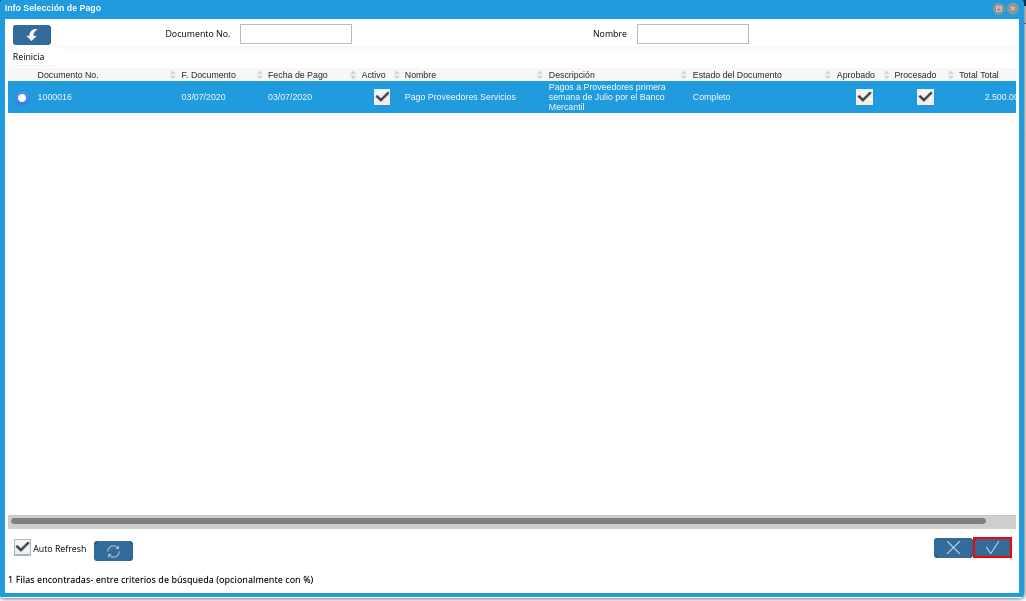Toggle the Activo checkbox in row 1000016
The image size is (1026, 601).
[382, 97]
